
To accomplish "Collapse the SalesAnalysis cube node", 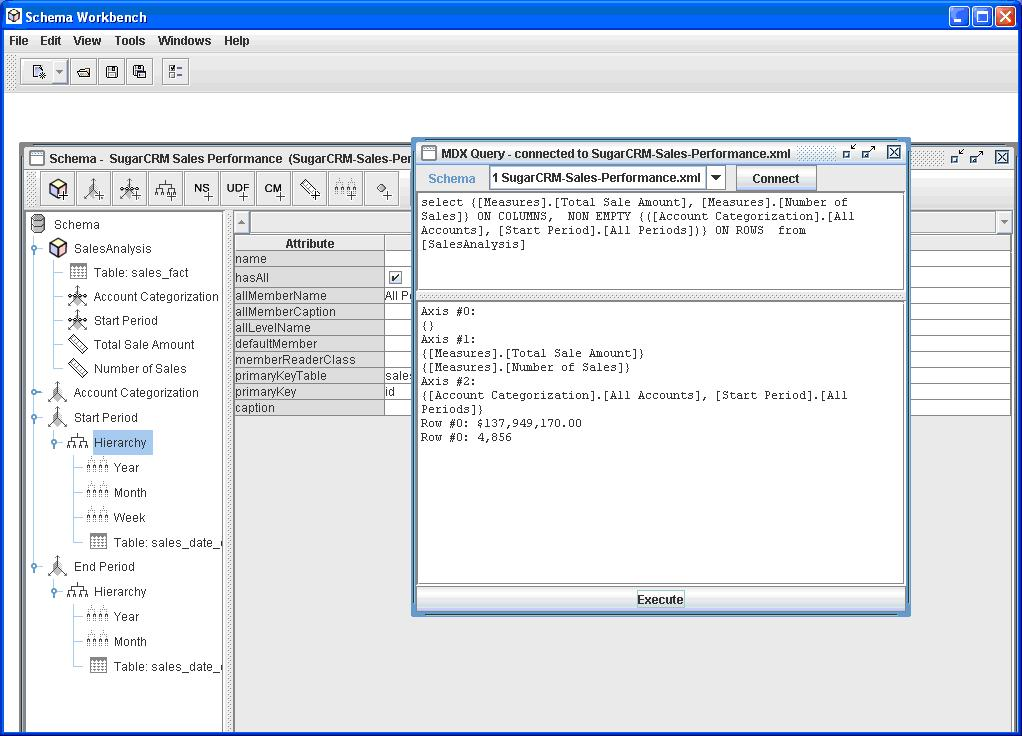I will coord(35,249).
